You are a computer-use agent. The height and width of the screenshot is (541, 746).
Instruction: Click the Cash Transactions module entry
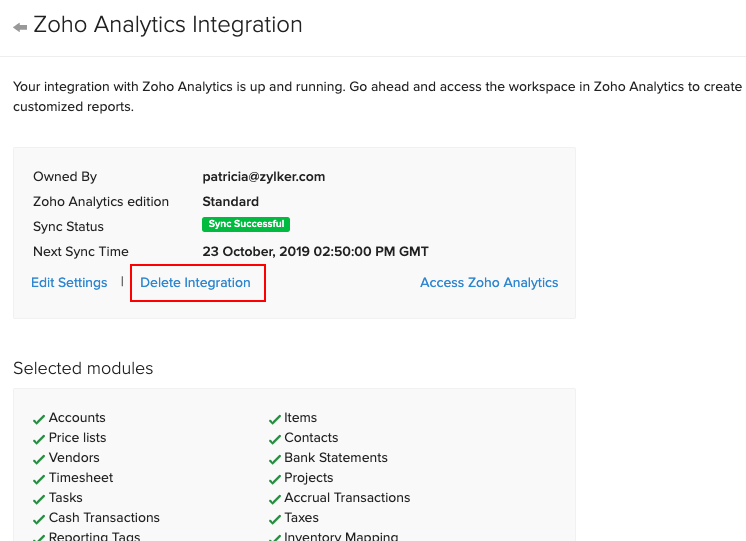pyautogui.click(x=104, y=517)
